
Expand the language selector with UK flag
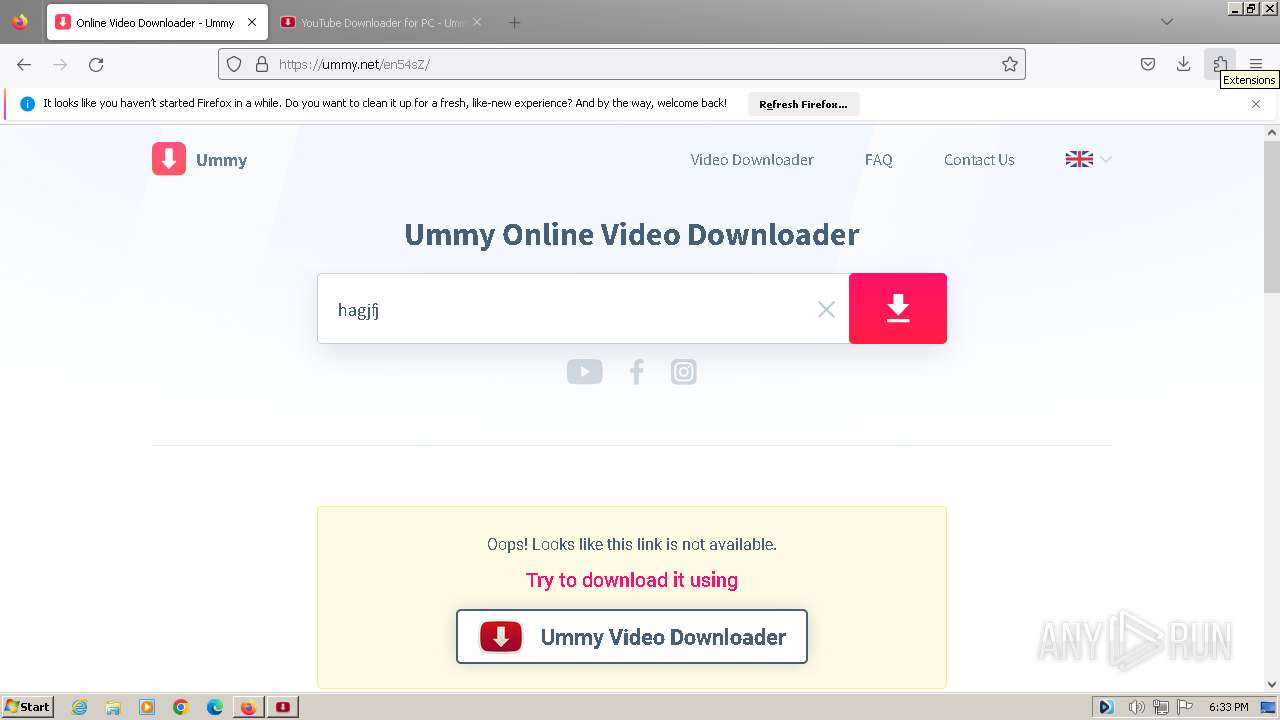coord(1089,159)
